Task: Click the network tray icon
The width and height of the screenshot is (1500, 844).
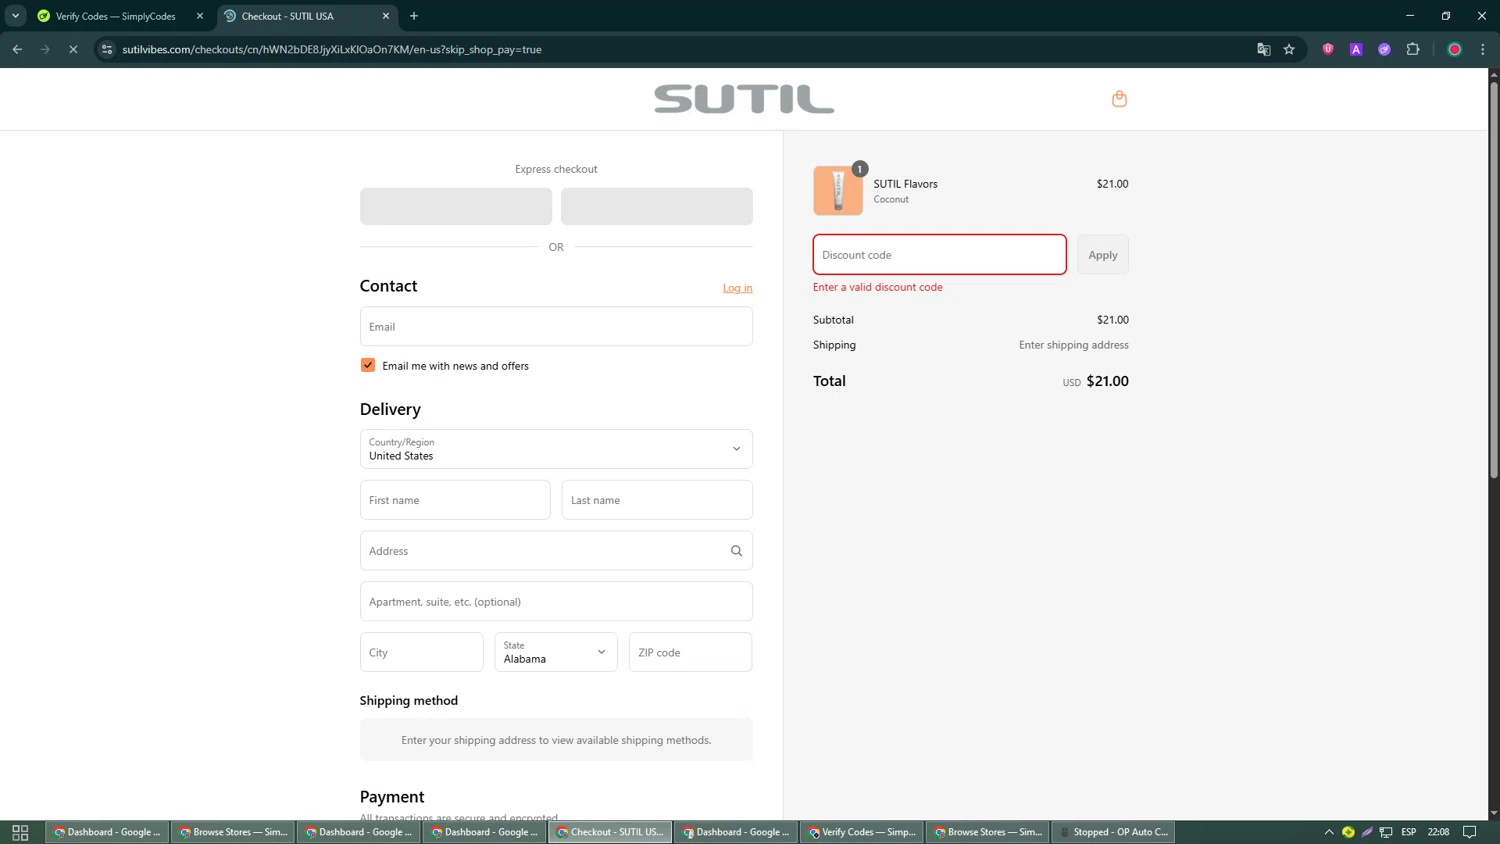Action: coord(1386,832)
